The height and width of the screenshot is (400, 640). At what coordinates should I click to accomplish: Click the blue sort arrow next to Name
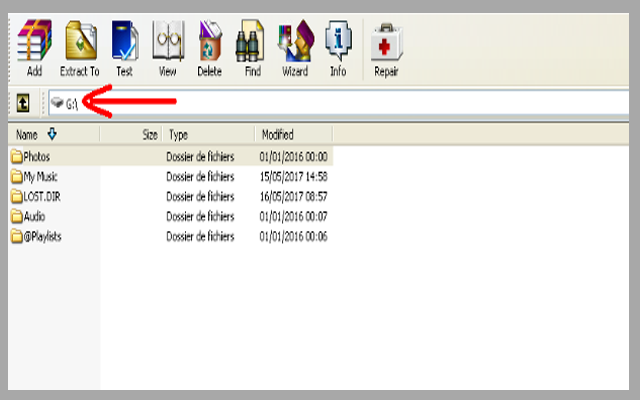point(52,134)
